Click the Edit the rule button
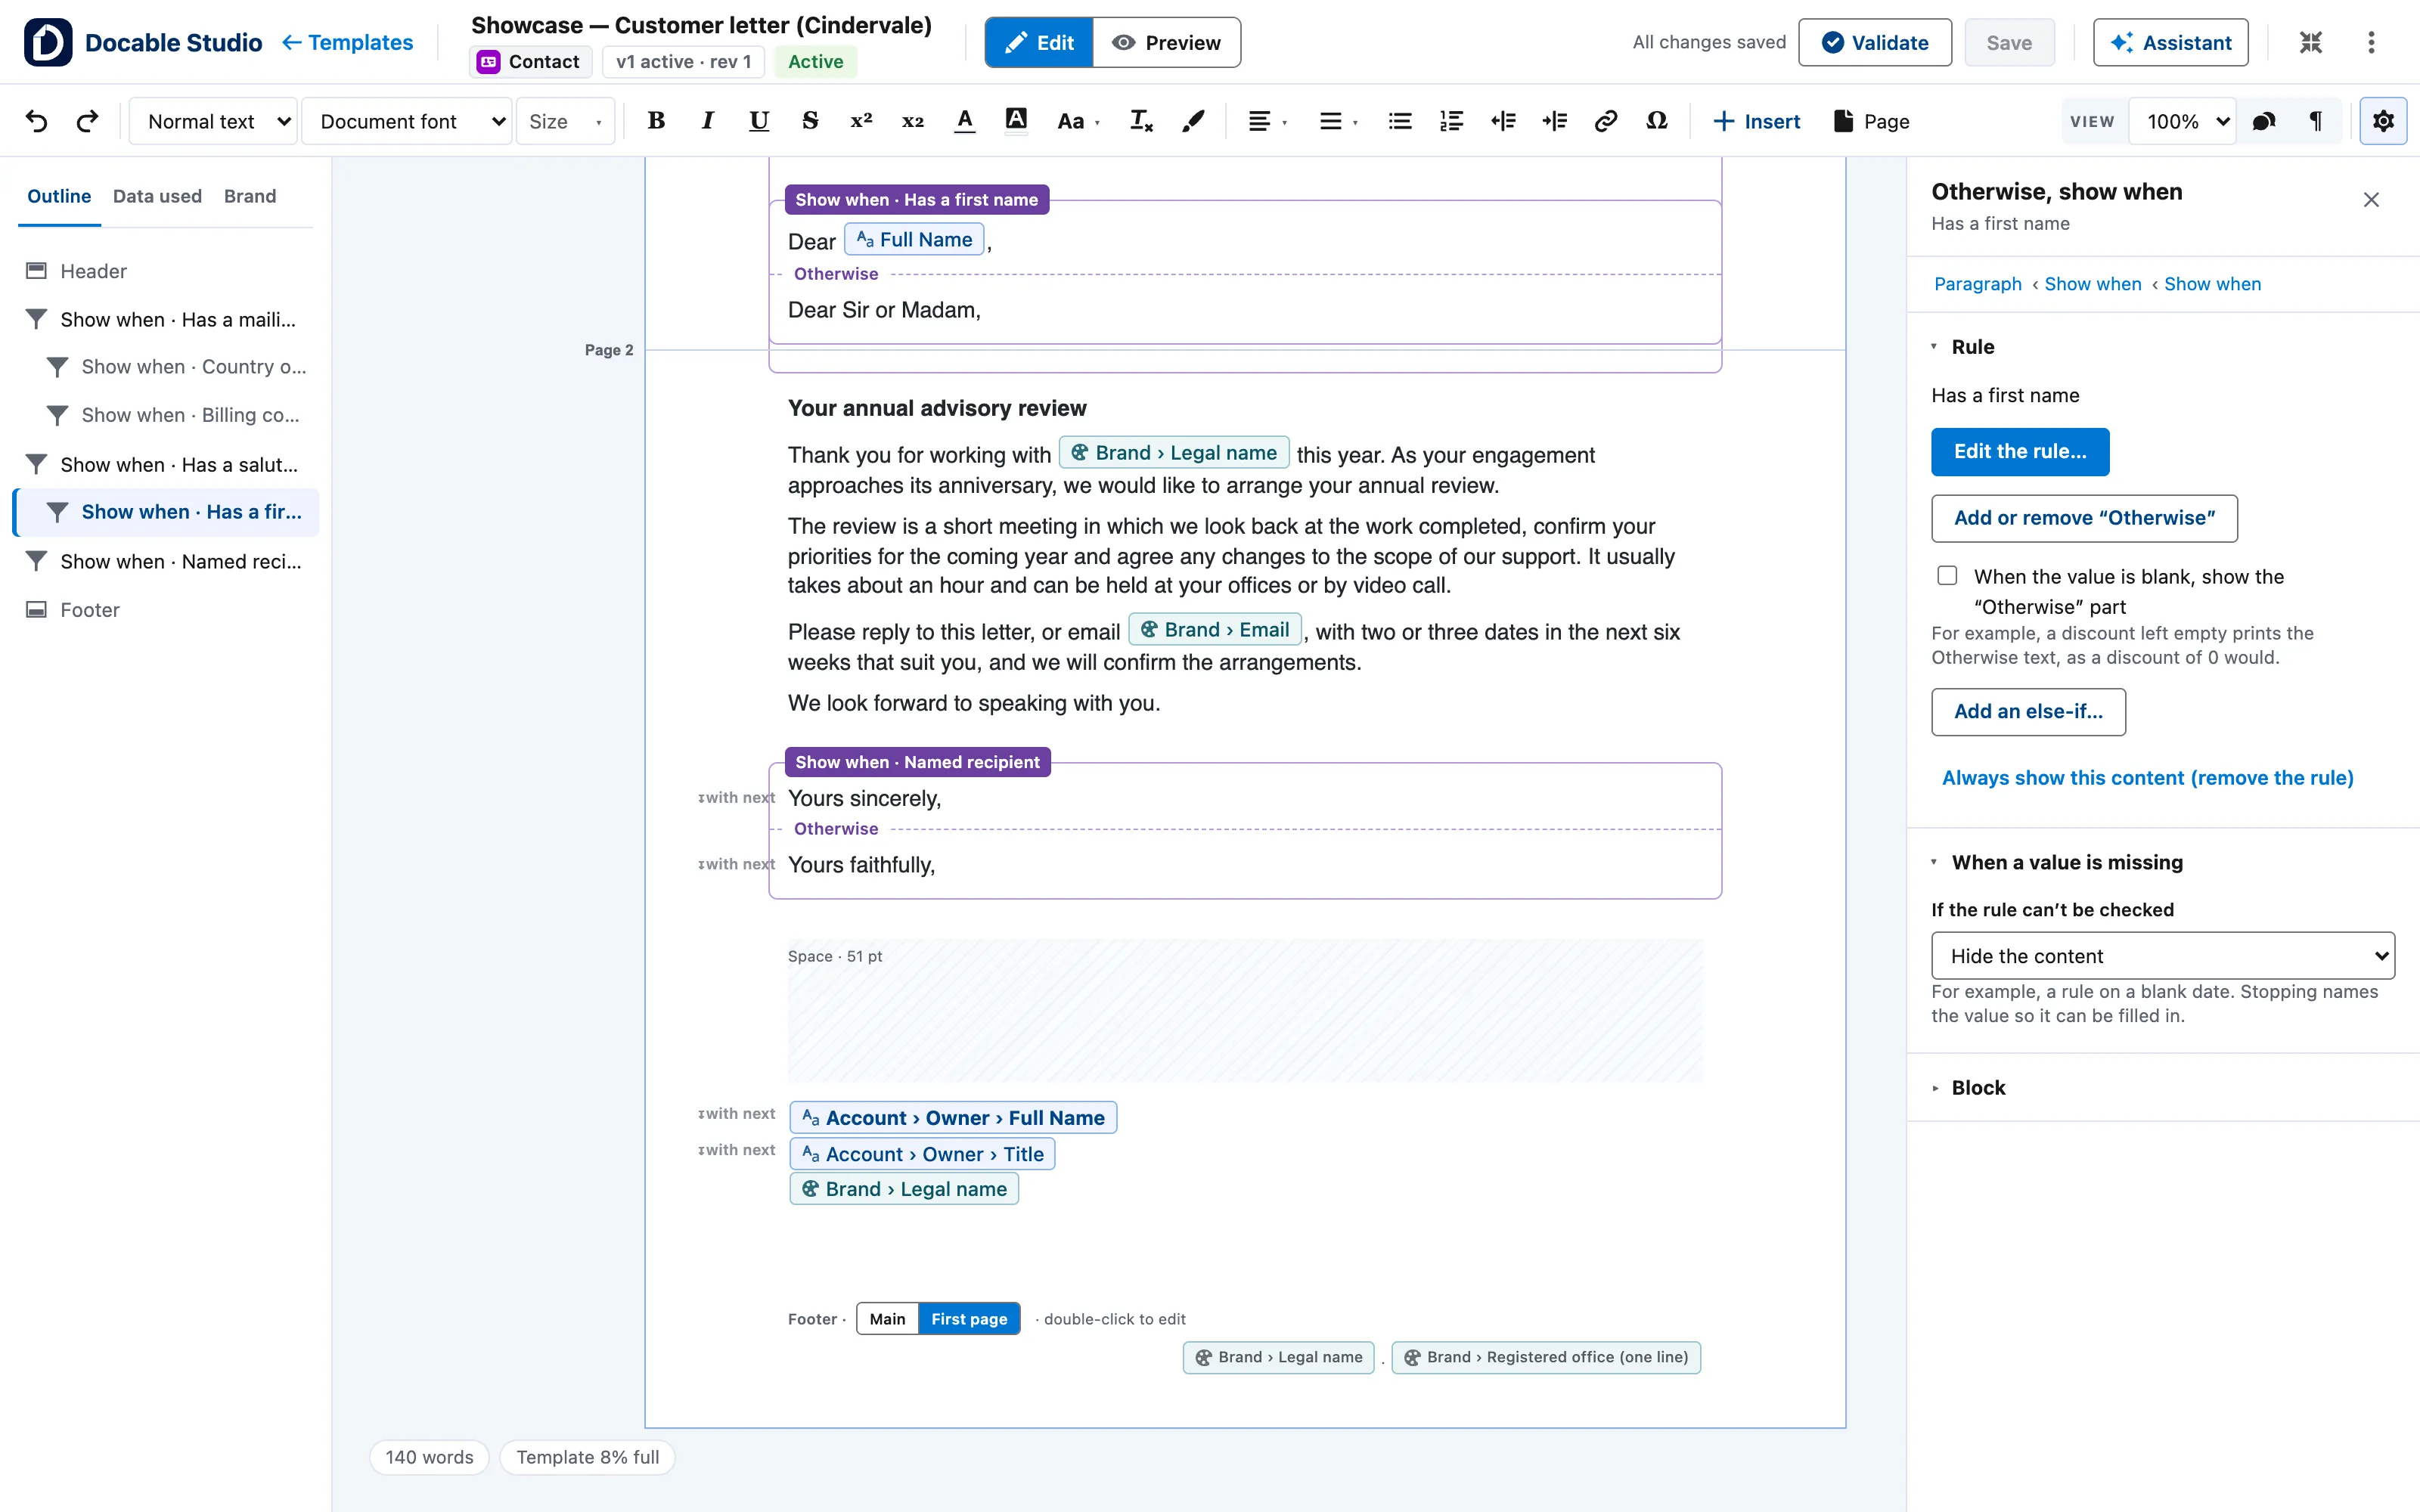The width and height of the screenshot is (2420, 1512). pyautogui.click(x=2020, y=451)
